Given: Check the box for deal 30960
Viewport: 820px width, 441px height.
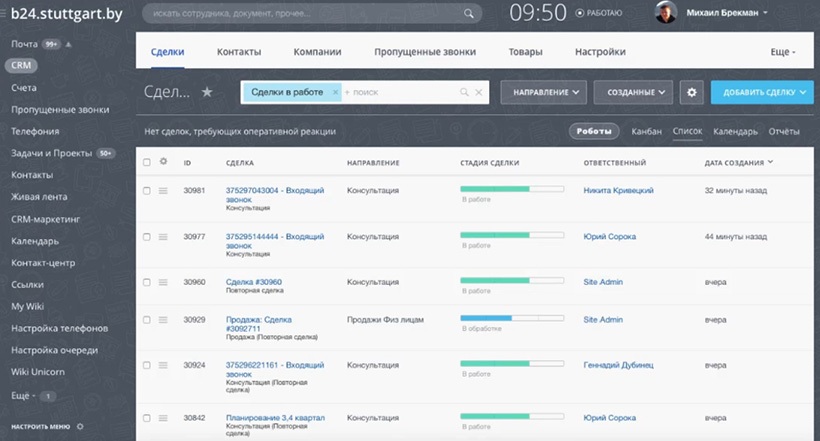Looking at the screenshot, I should click(147, 283).
